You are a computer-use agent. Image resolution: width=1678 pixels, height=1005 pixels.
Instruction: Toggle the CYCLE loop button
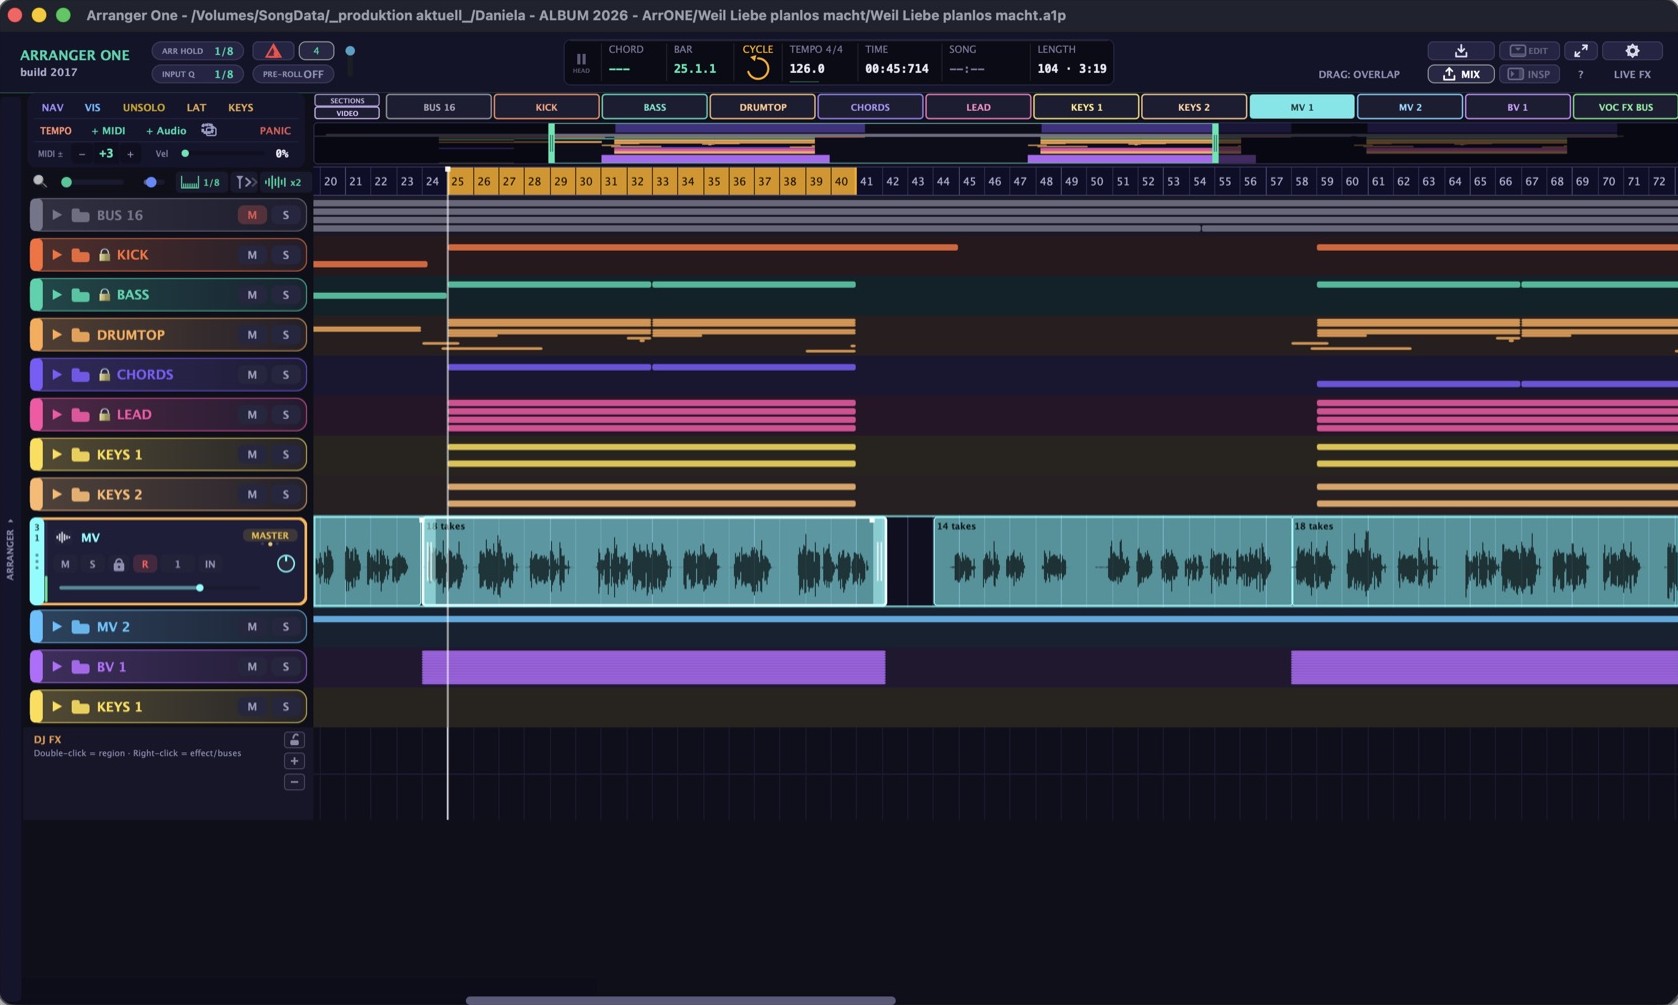pyautogui.click(x=757, y=62)
